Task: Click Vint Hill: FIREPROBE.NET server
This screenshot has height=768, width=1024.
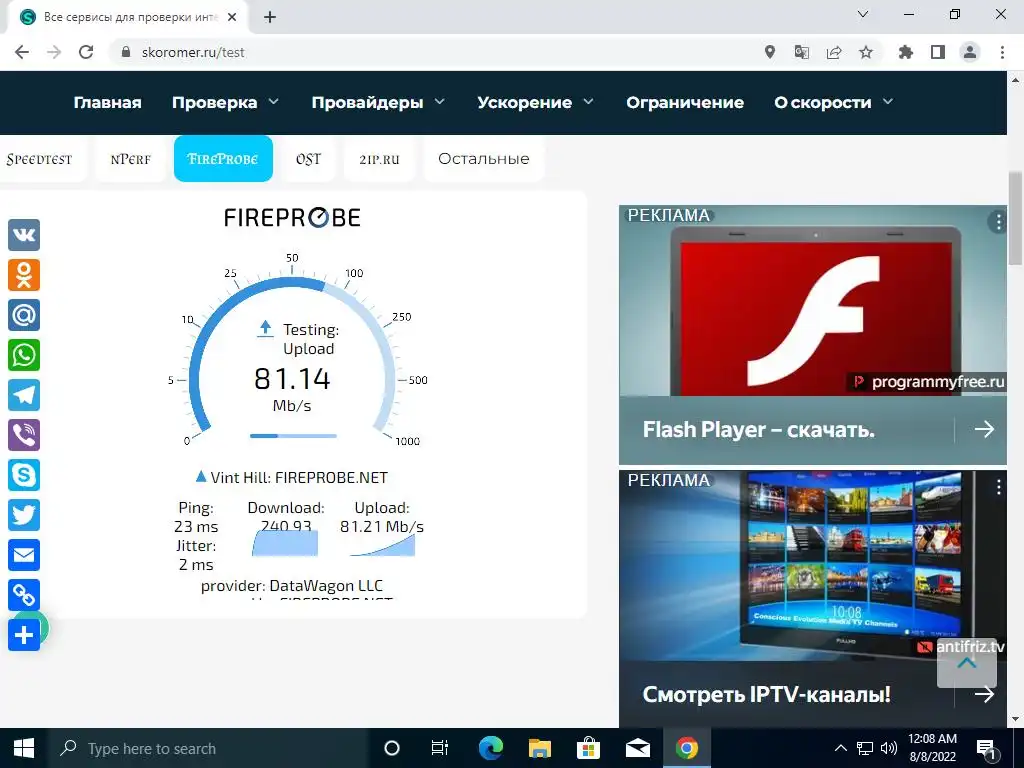Action: click(292, 477)
